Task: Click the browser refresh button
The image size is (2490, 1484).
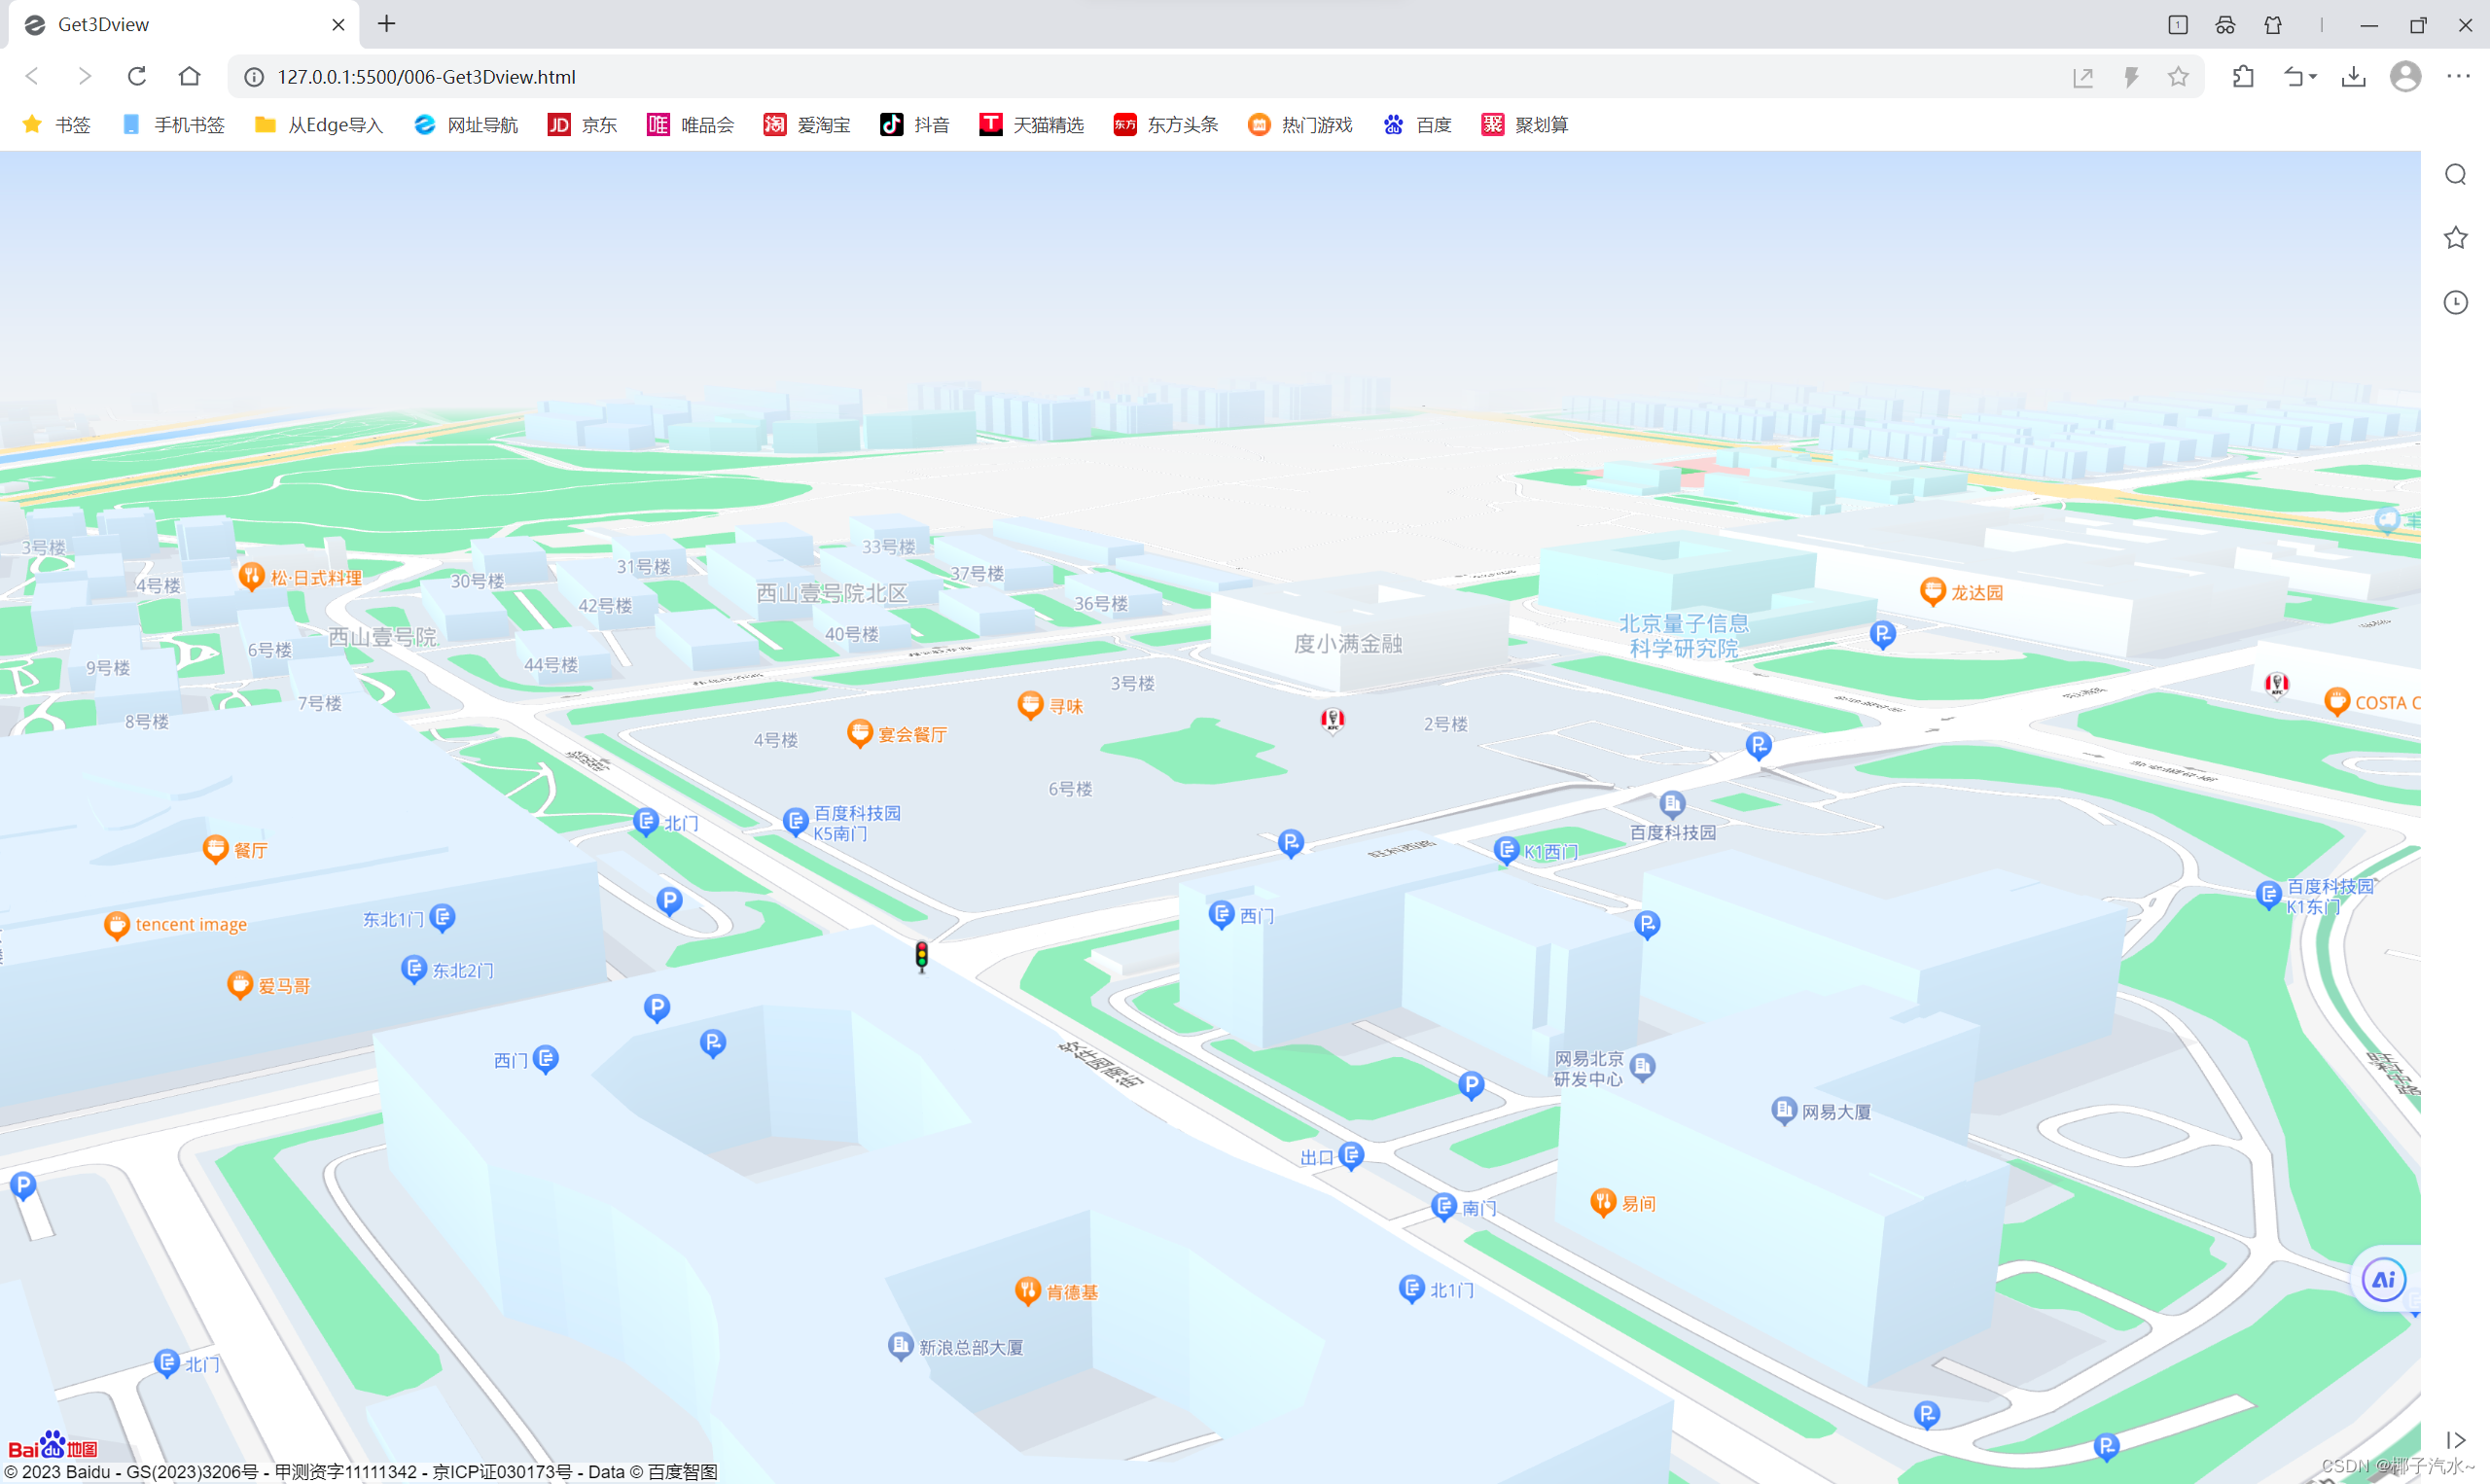Action: [137, 77]
